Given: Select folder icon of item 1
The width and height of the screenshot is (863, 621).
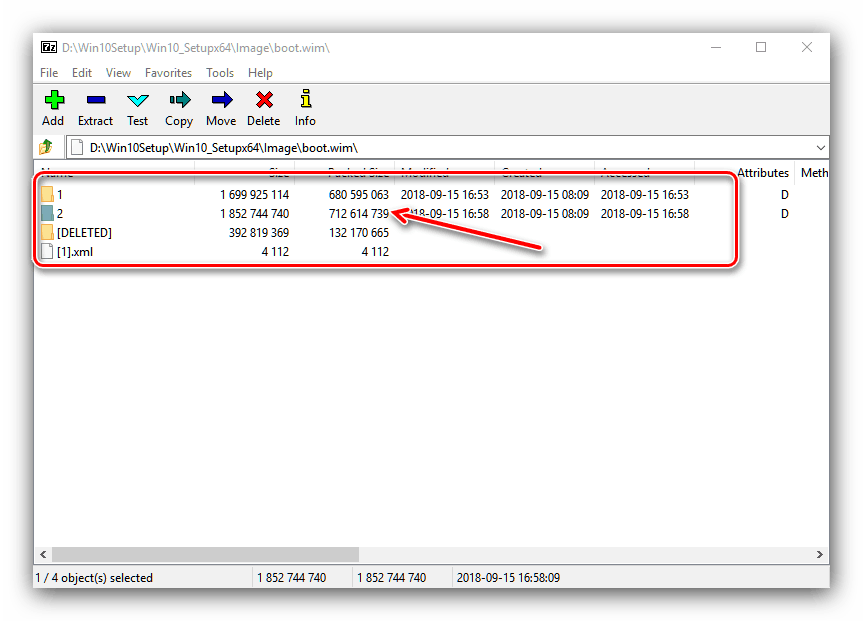Looking at the screenshot, I should [x=47, y=194].
